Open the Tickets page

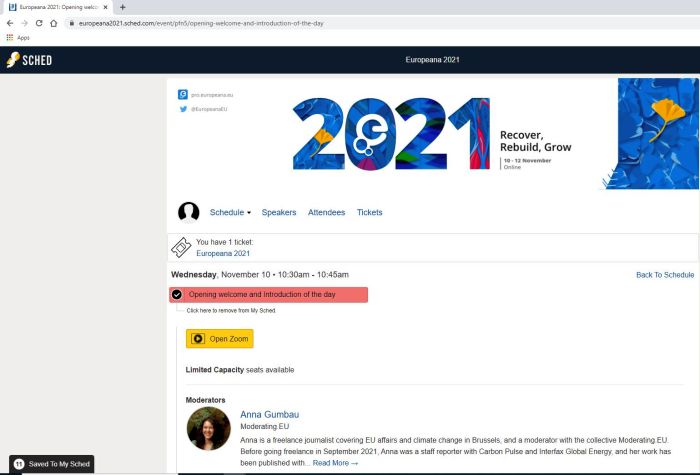[x=370, y=212]
